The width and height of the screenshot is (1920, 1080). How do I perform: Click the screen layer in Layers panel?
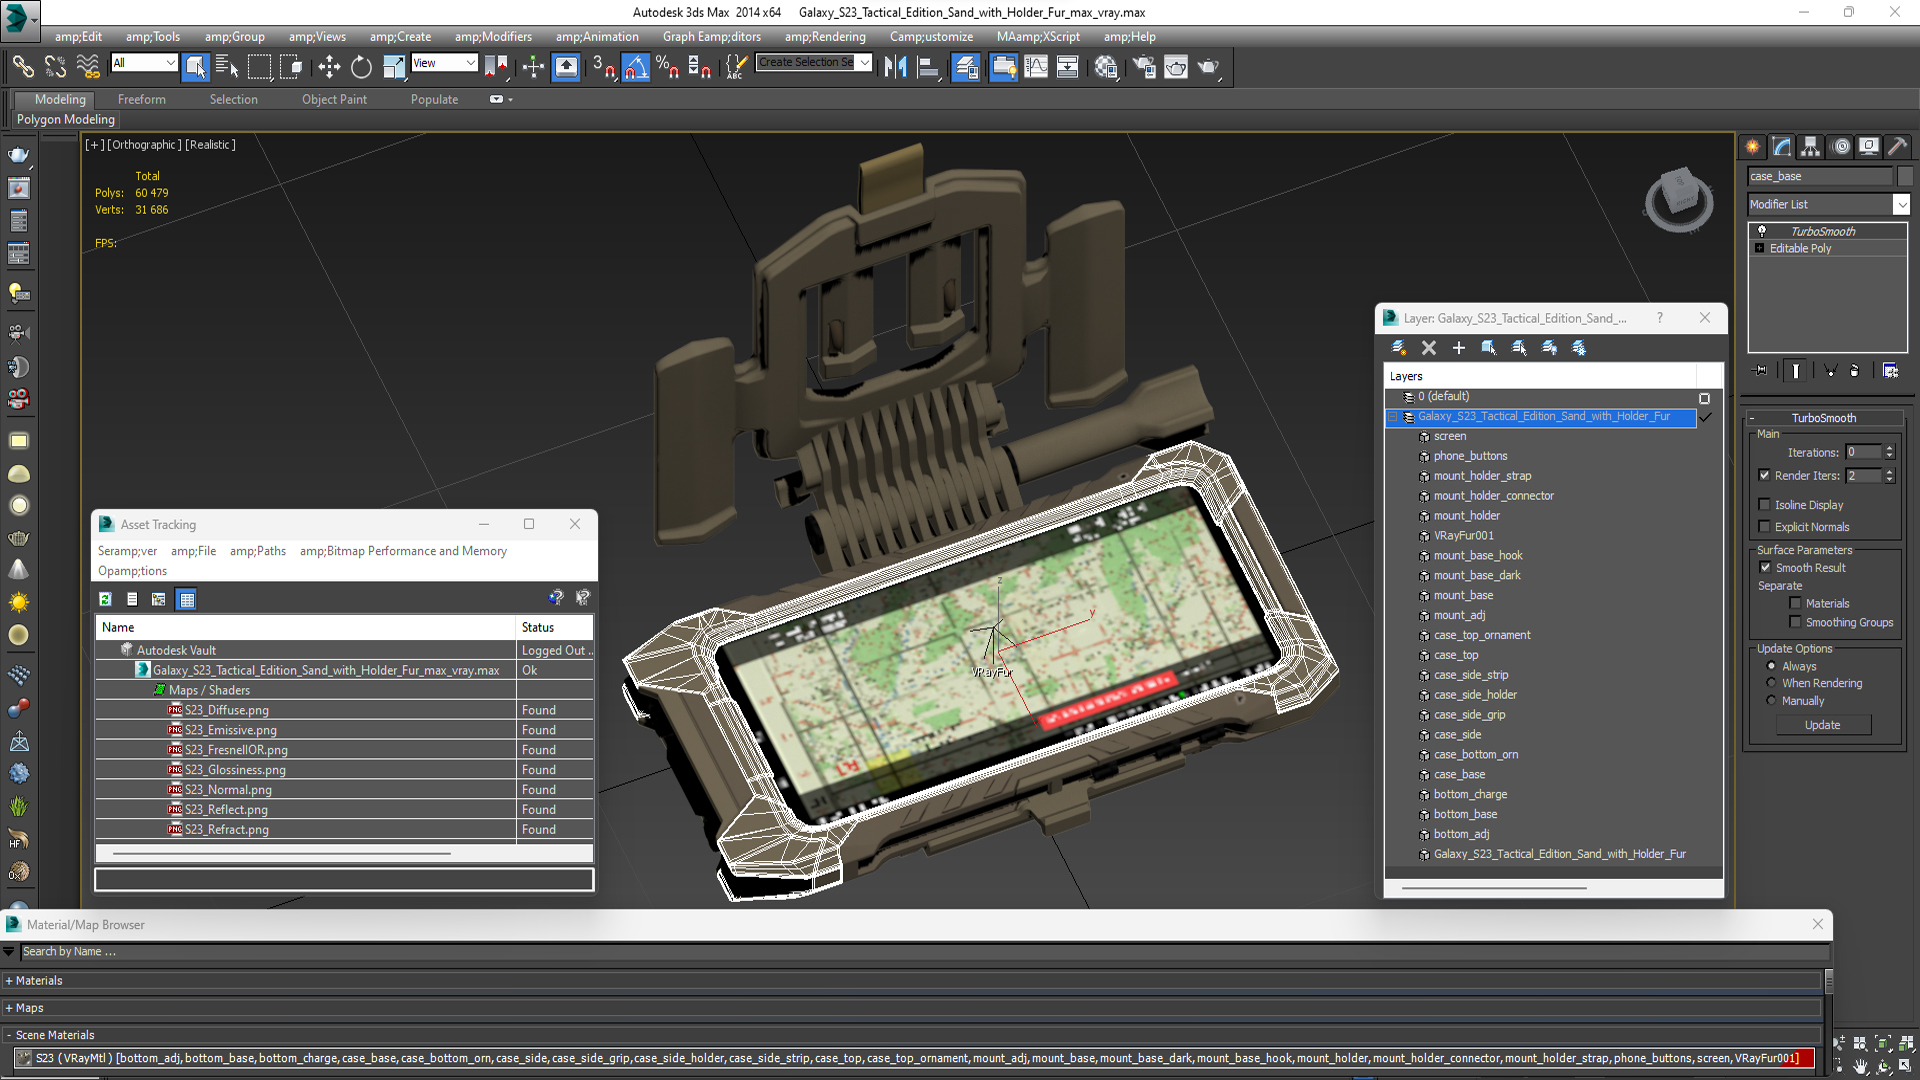1449,435
